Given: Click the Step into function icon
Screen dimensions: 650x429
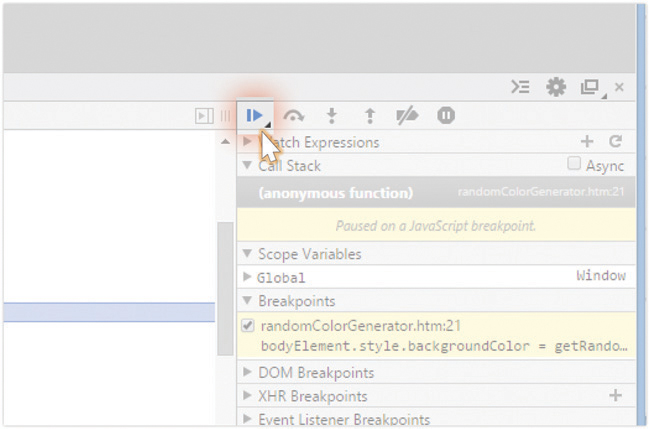Looking at the screenshot, I should (333, 116).
